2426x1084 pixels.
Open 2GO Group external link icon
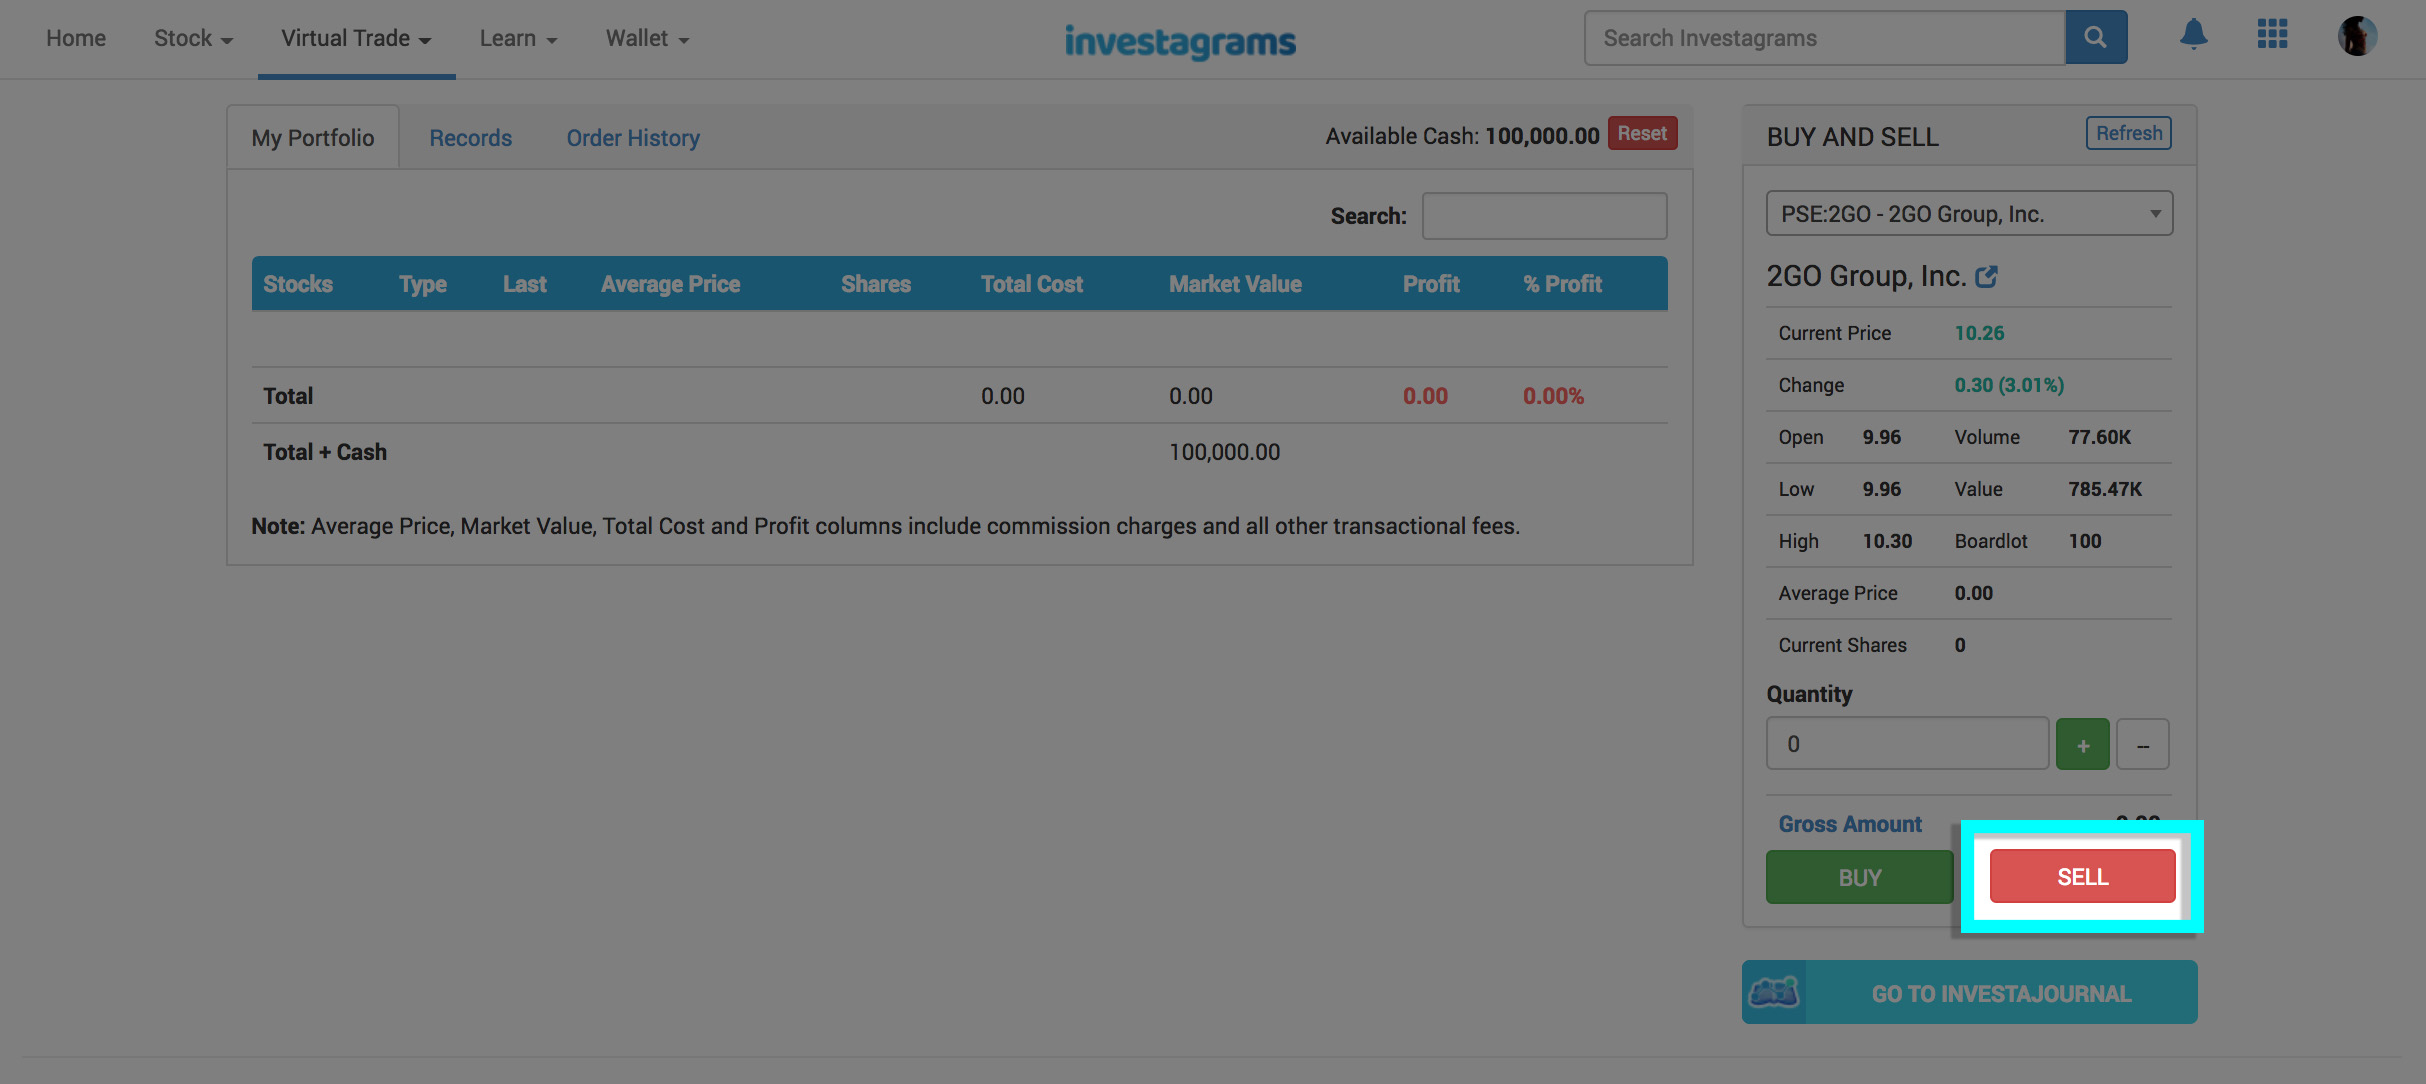click(x=1987, y=277)
